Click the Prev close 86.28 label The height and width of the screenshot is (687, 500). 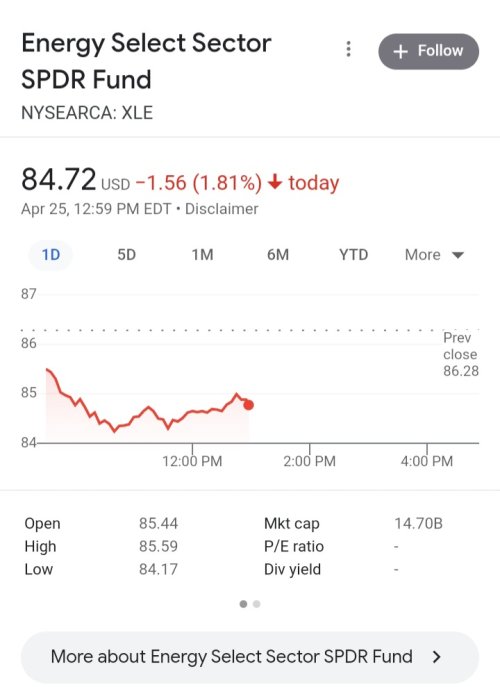pos(461,354)
